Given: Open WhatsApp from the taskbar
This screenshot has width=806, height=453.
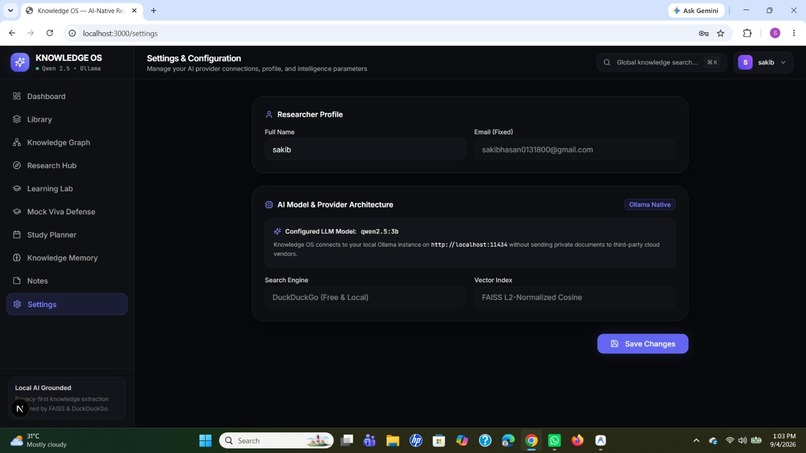Looking at the screenshot, I should 554,441.
